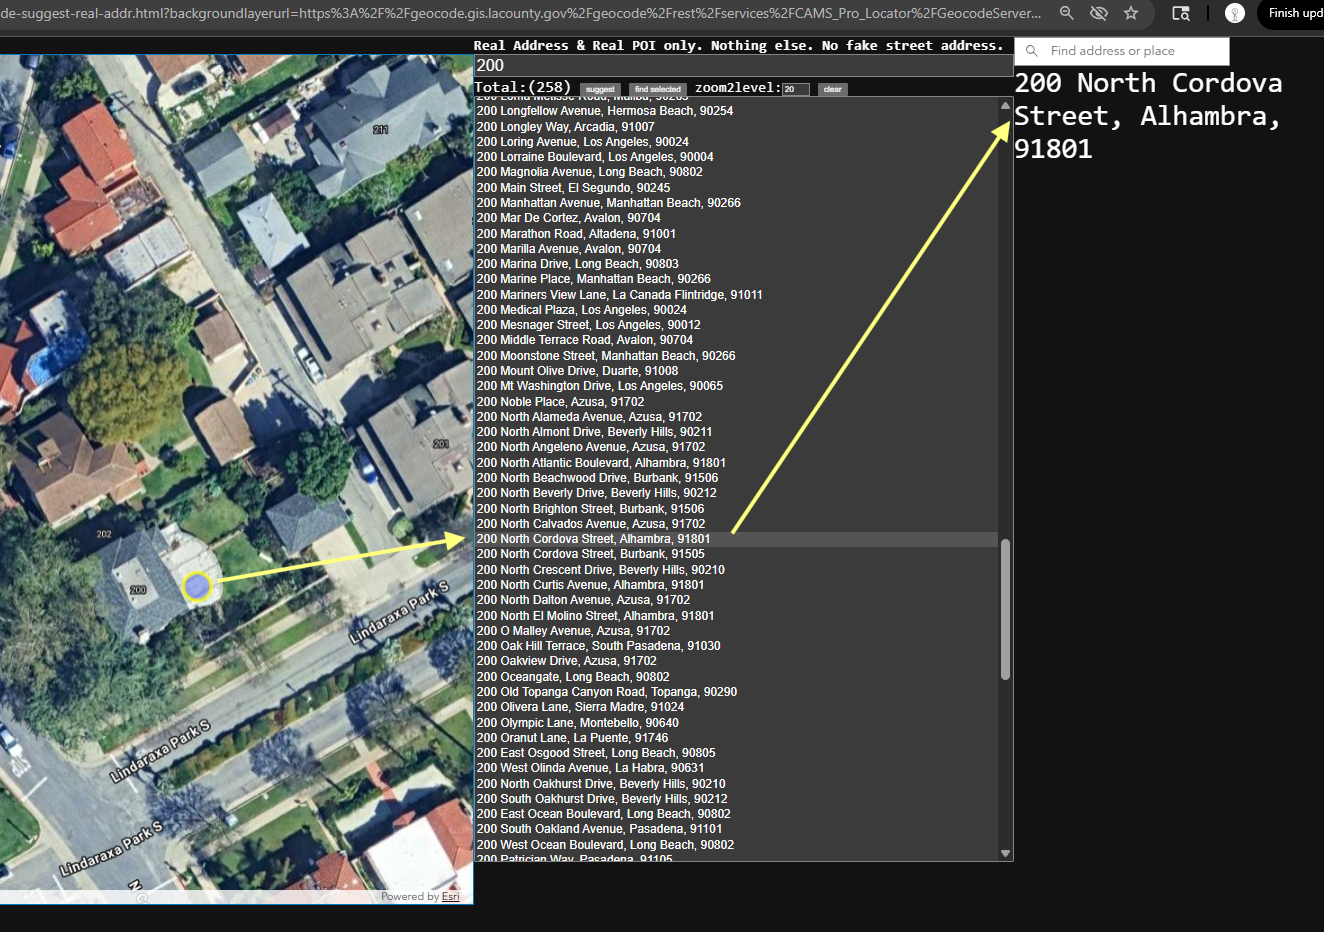Click the address list scrollbar thumb
This screenshot has width=1324, height=932.
coord(1005,609)
